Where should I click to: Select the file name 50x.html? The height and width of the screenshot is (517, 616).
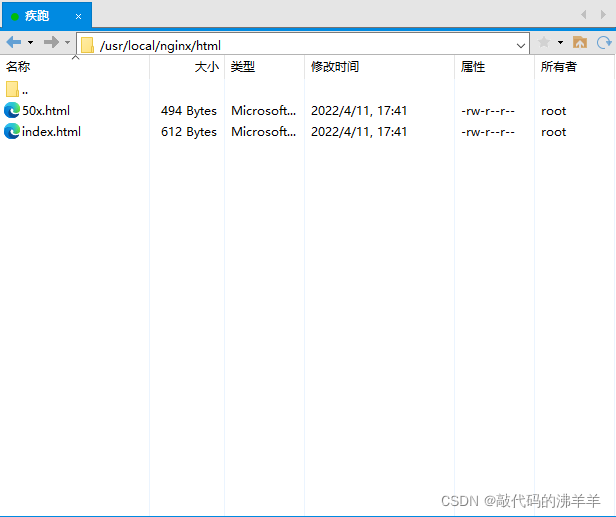point(46,111)
